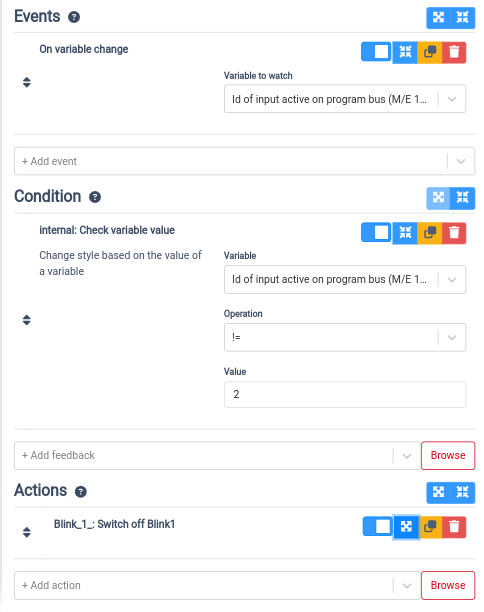
Task: Collapse all items in Actions section
Action: 463,493
